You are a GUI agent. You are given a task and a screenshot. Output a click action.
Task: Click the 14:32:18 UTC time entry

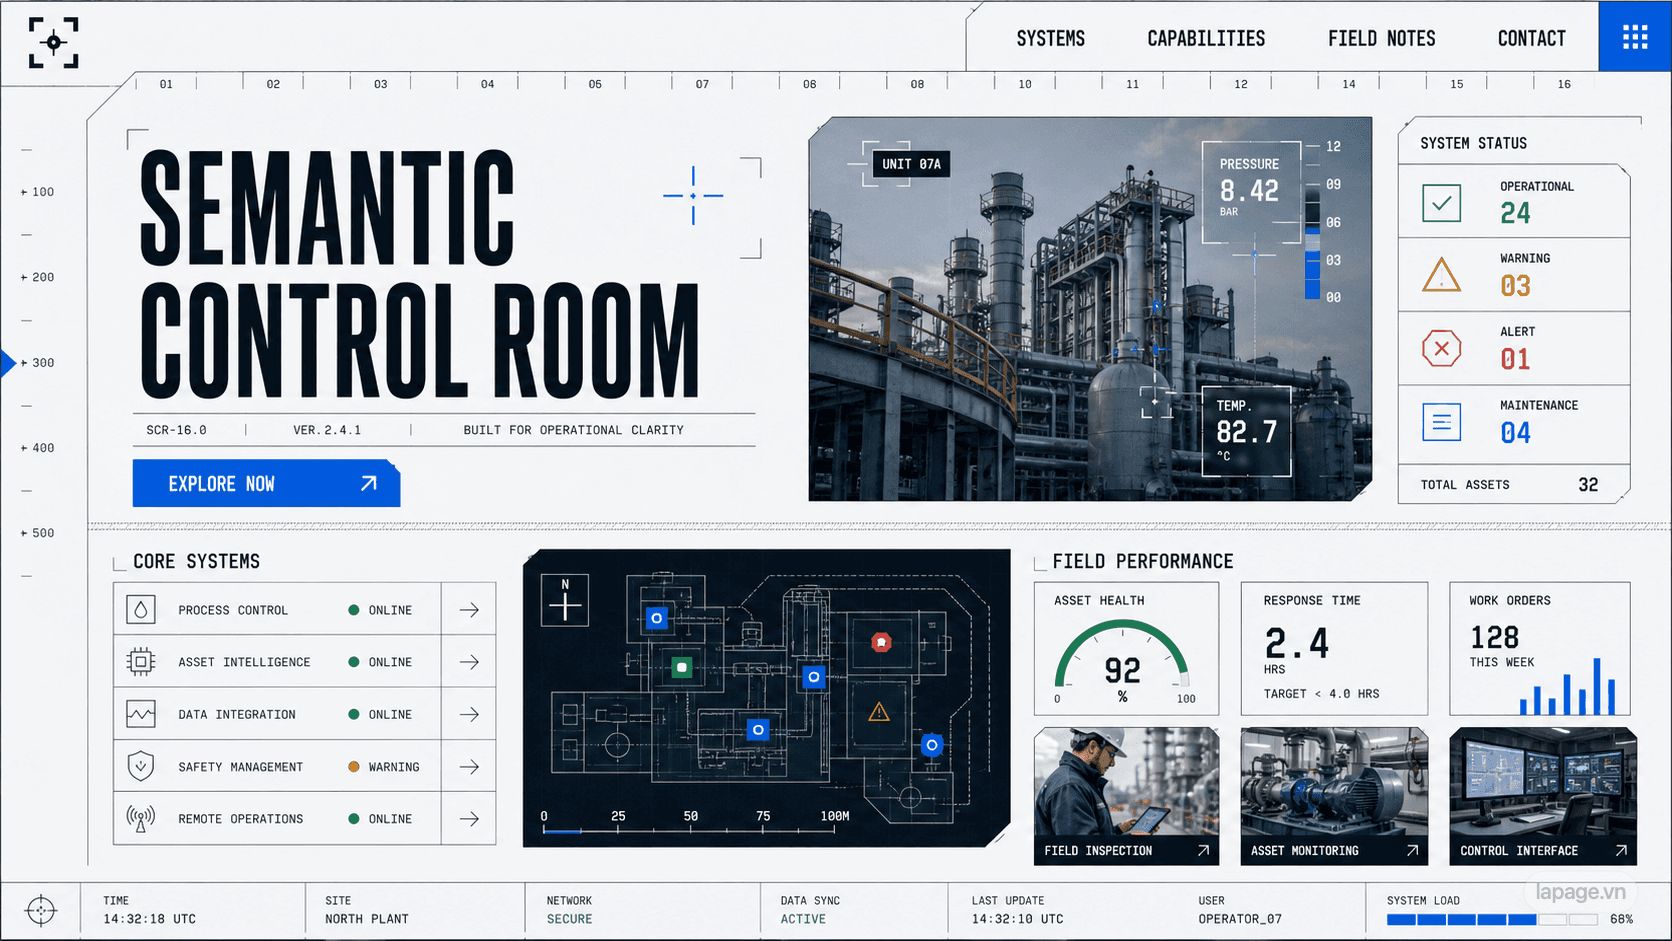coord(149,919)
